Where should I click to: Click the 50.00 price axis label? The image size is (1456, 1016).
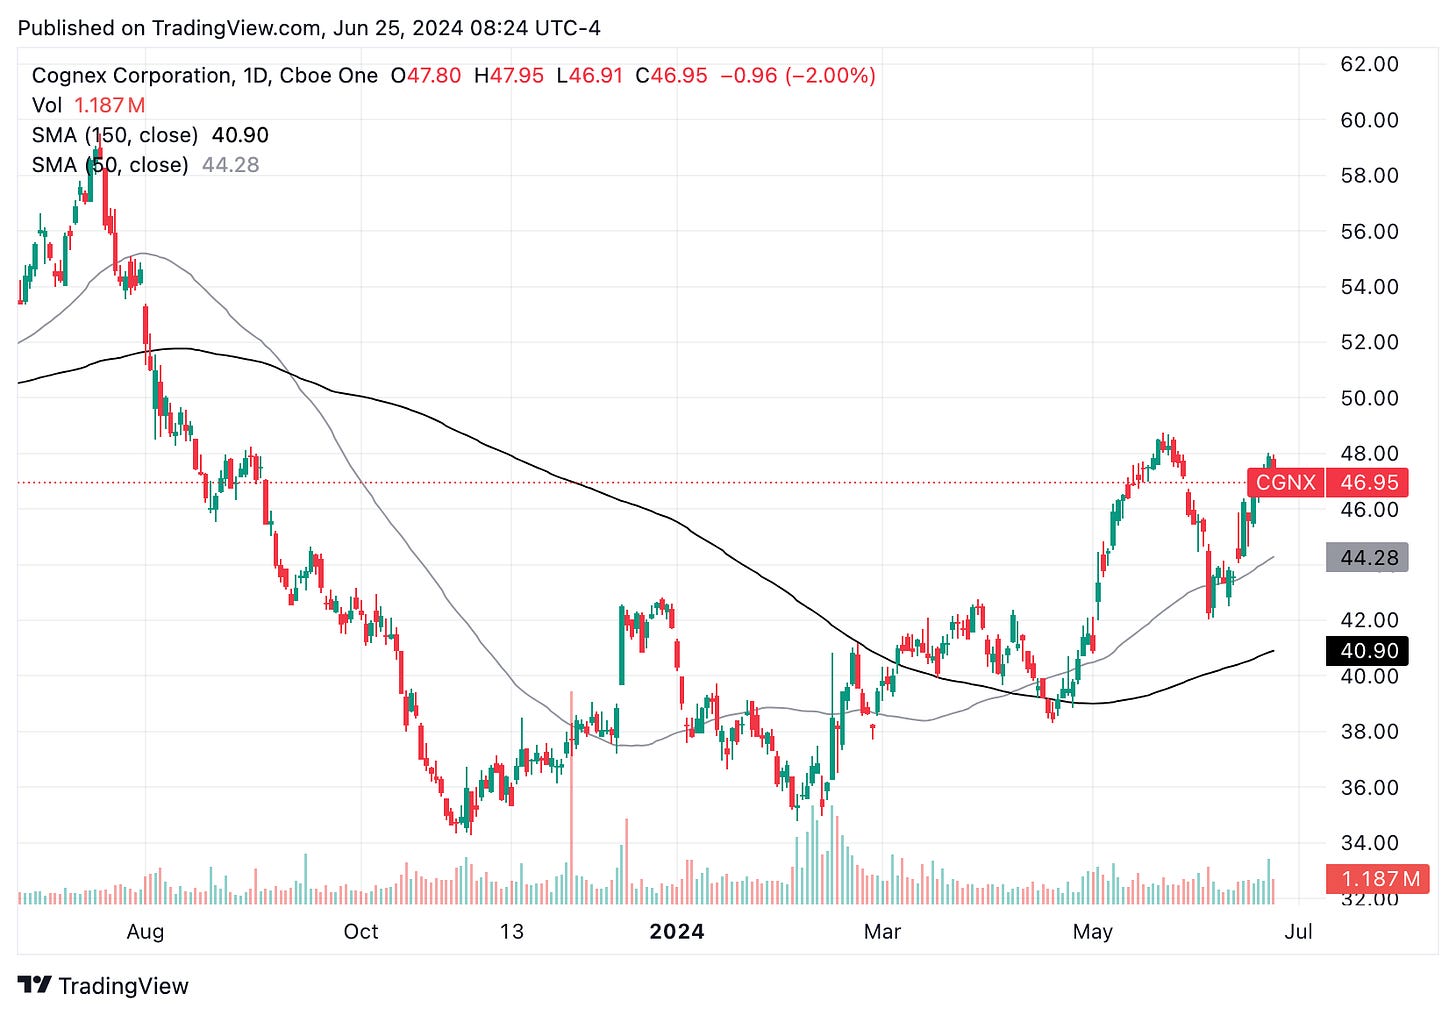click(1369, 398)
